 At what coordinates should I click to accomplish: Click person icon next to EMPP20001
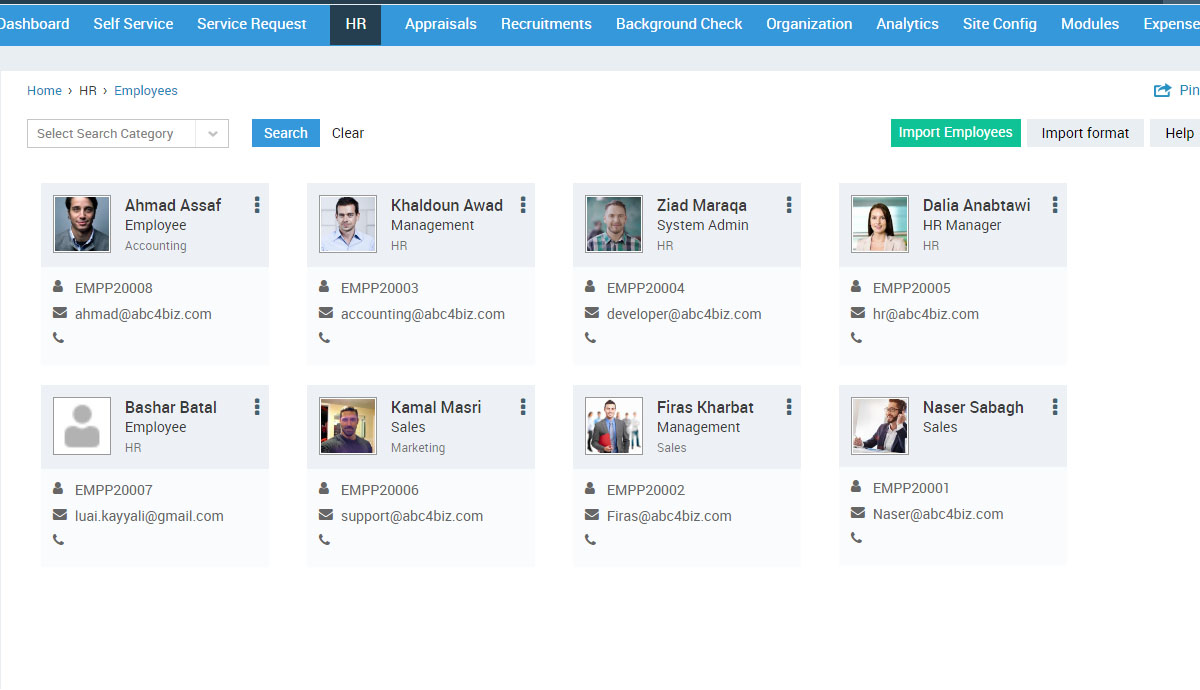(857, 487)
